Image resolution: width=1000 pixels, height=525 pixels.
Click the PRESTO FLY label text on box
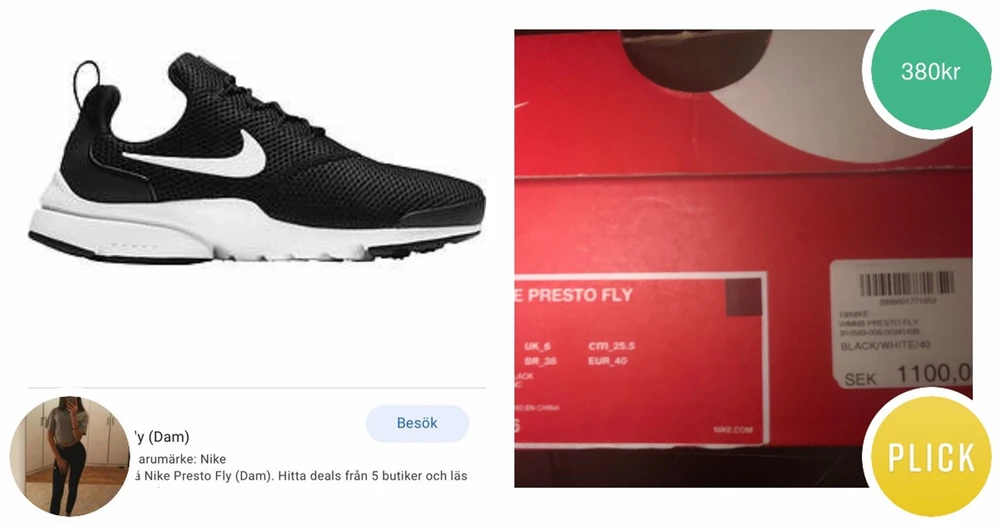580,295
